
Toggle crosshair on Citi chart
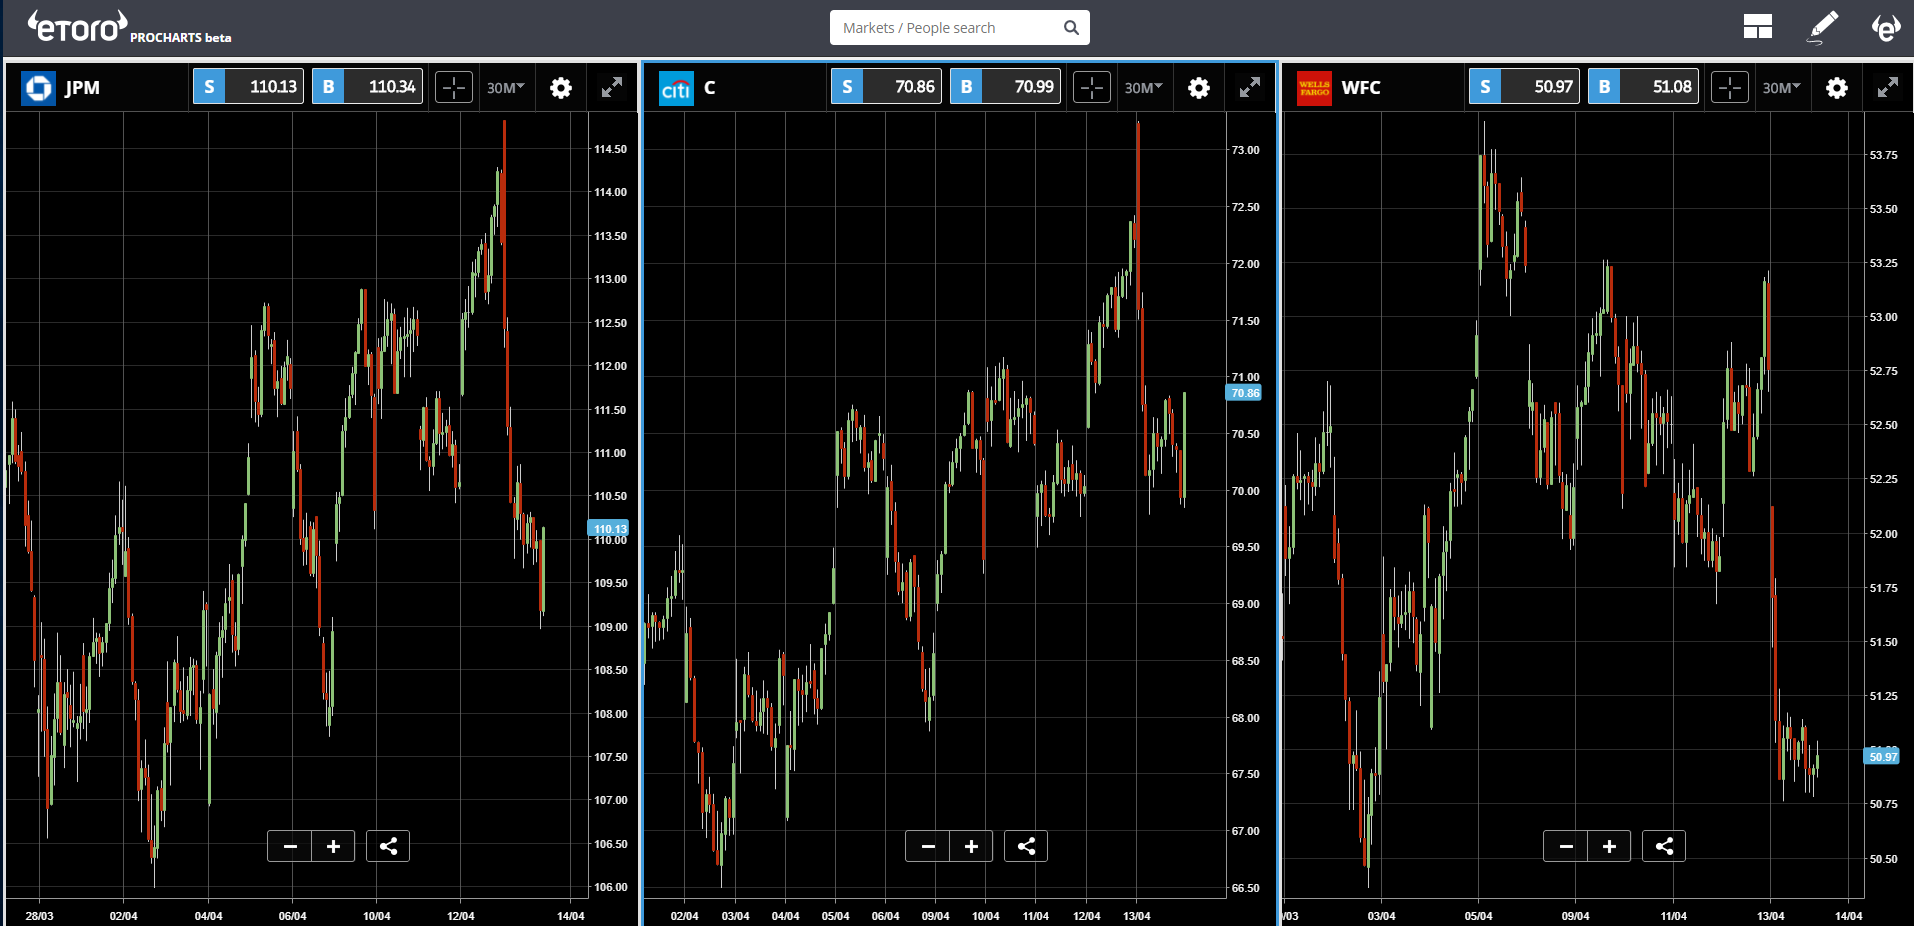point(1092,88)
